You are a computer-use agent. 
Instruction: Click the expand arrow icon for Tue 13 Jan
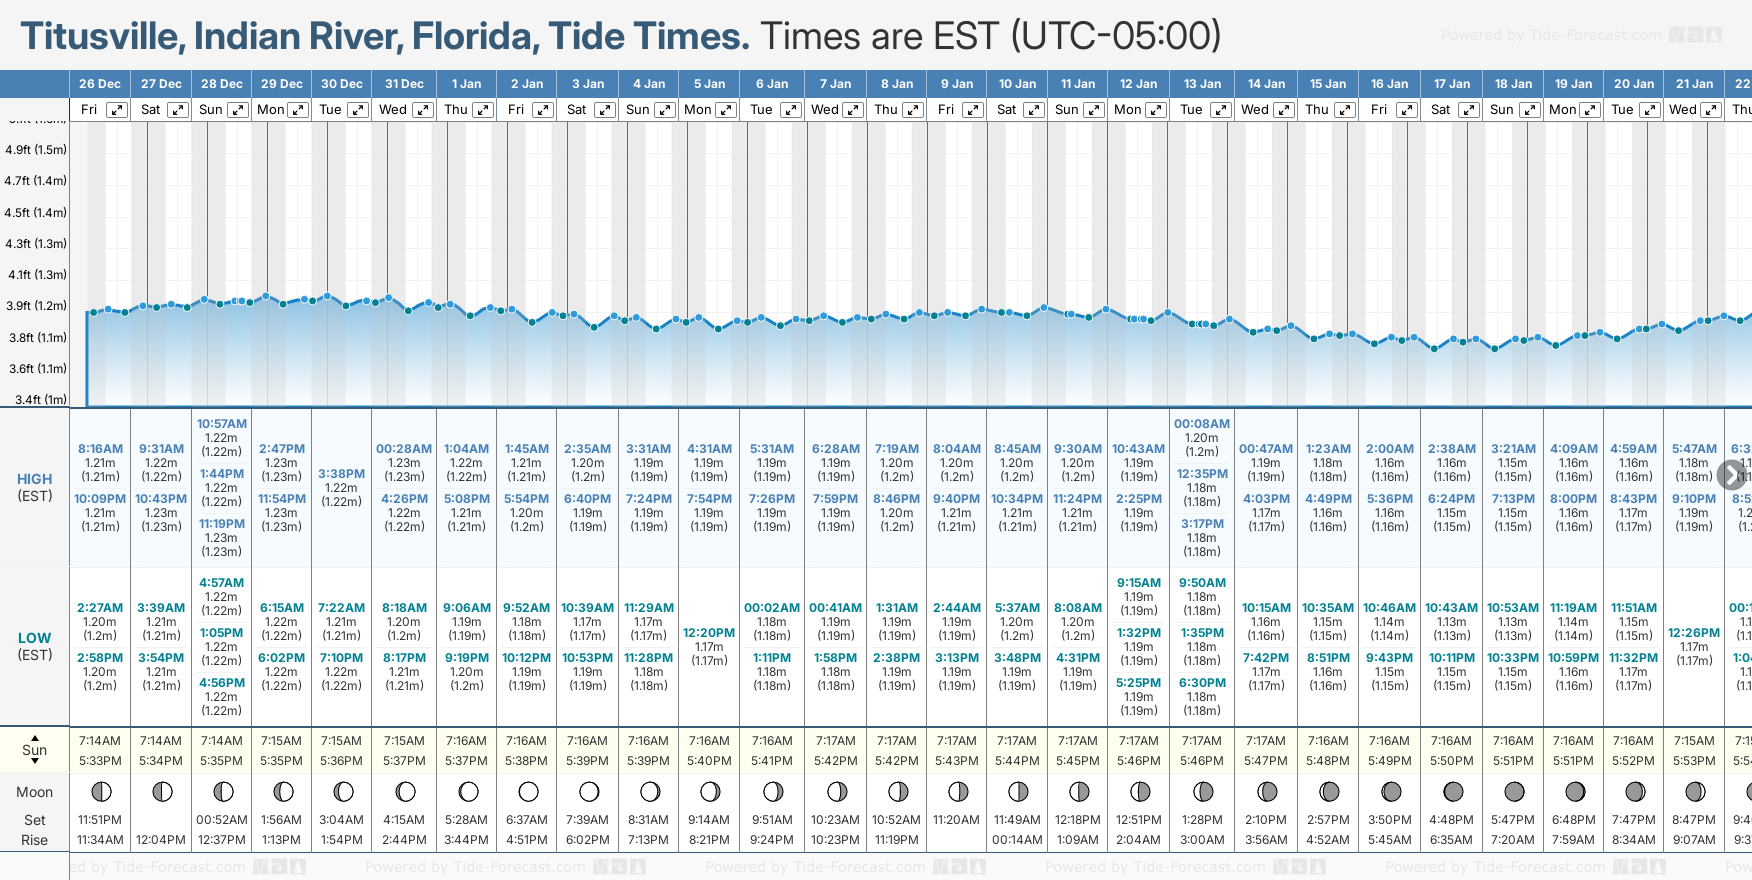(1221, 110)
